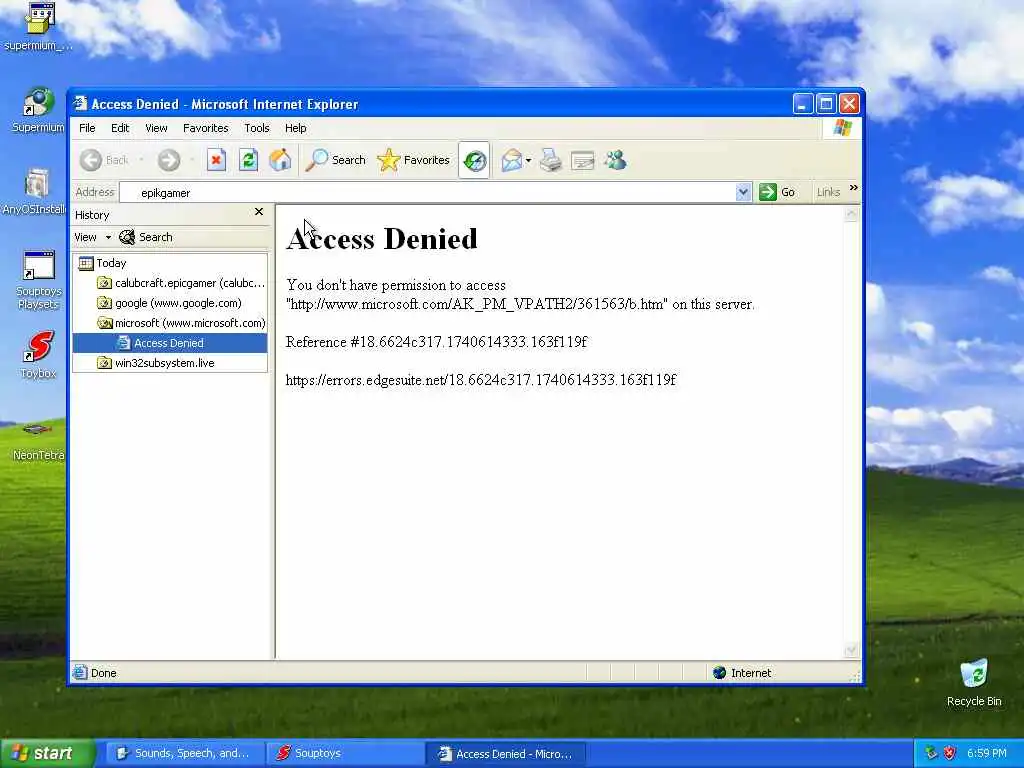
Task: Print the page using printer icon
Action: [x=551, y=160]
